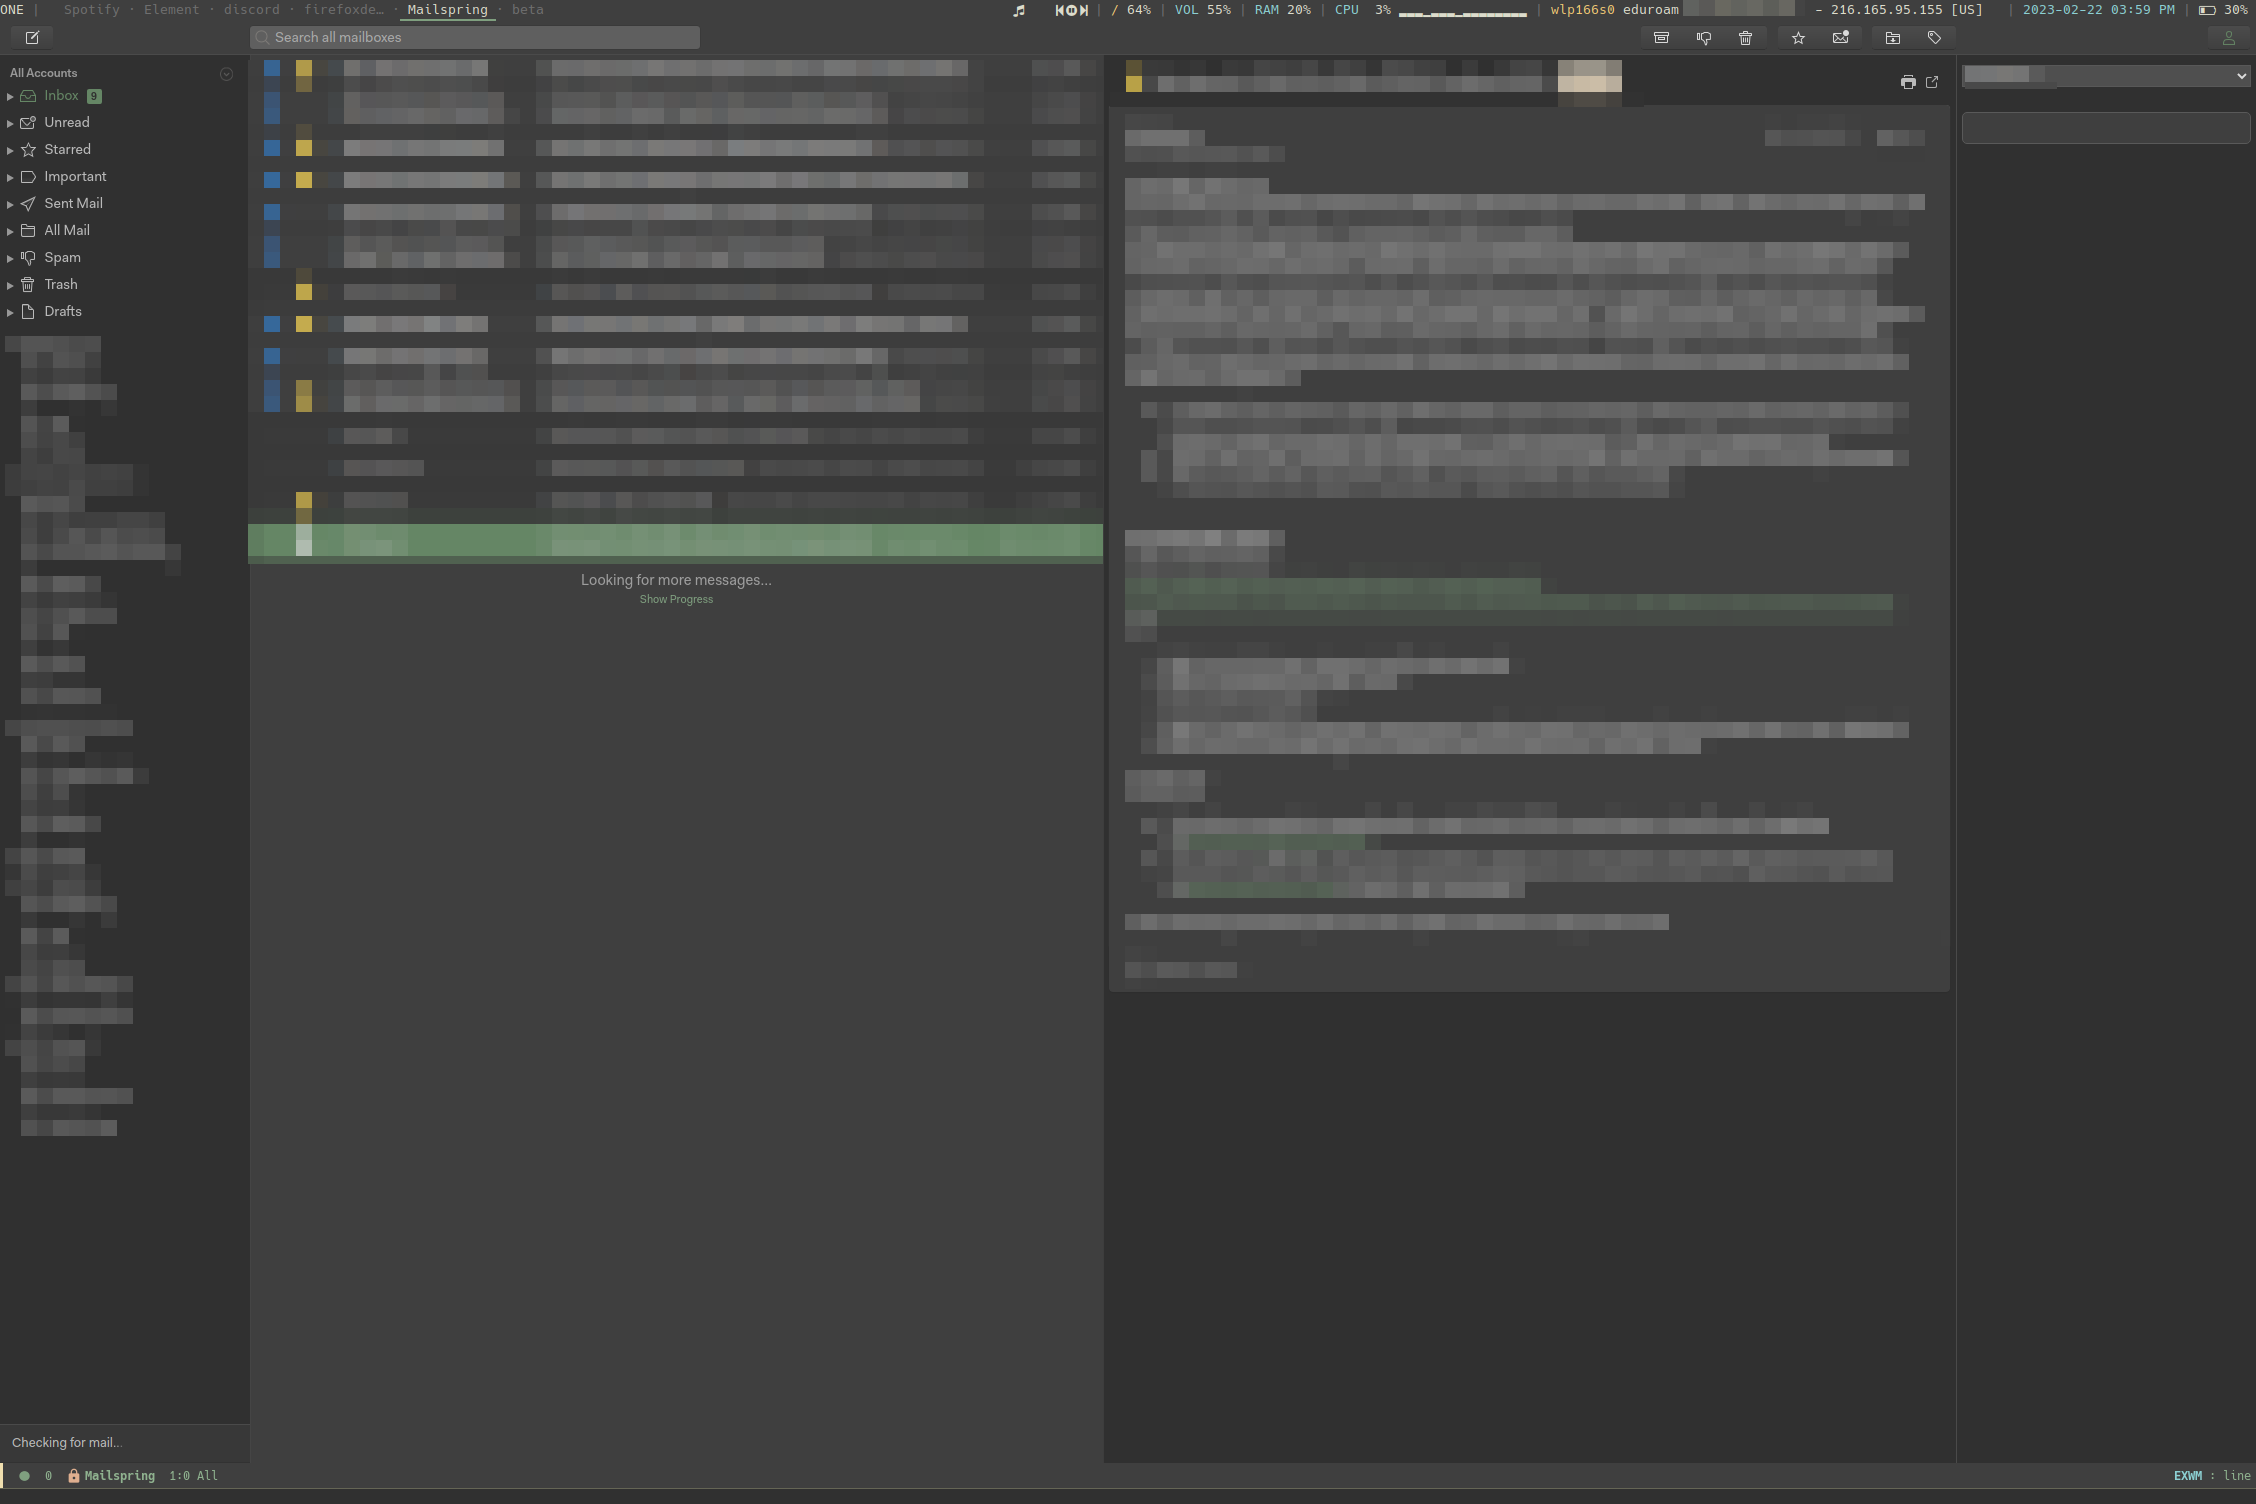Star the open thread
Viewport: 2256px width, 1504px height.
click(1798, 38)
